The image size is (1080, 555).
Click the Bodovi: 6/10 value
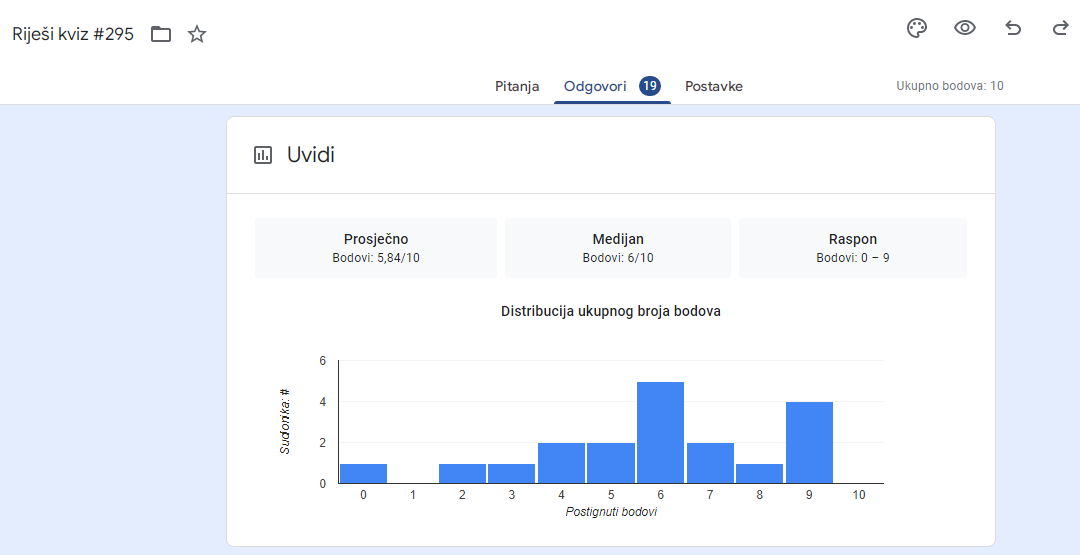[x=618, y=258]
